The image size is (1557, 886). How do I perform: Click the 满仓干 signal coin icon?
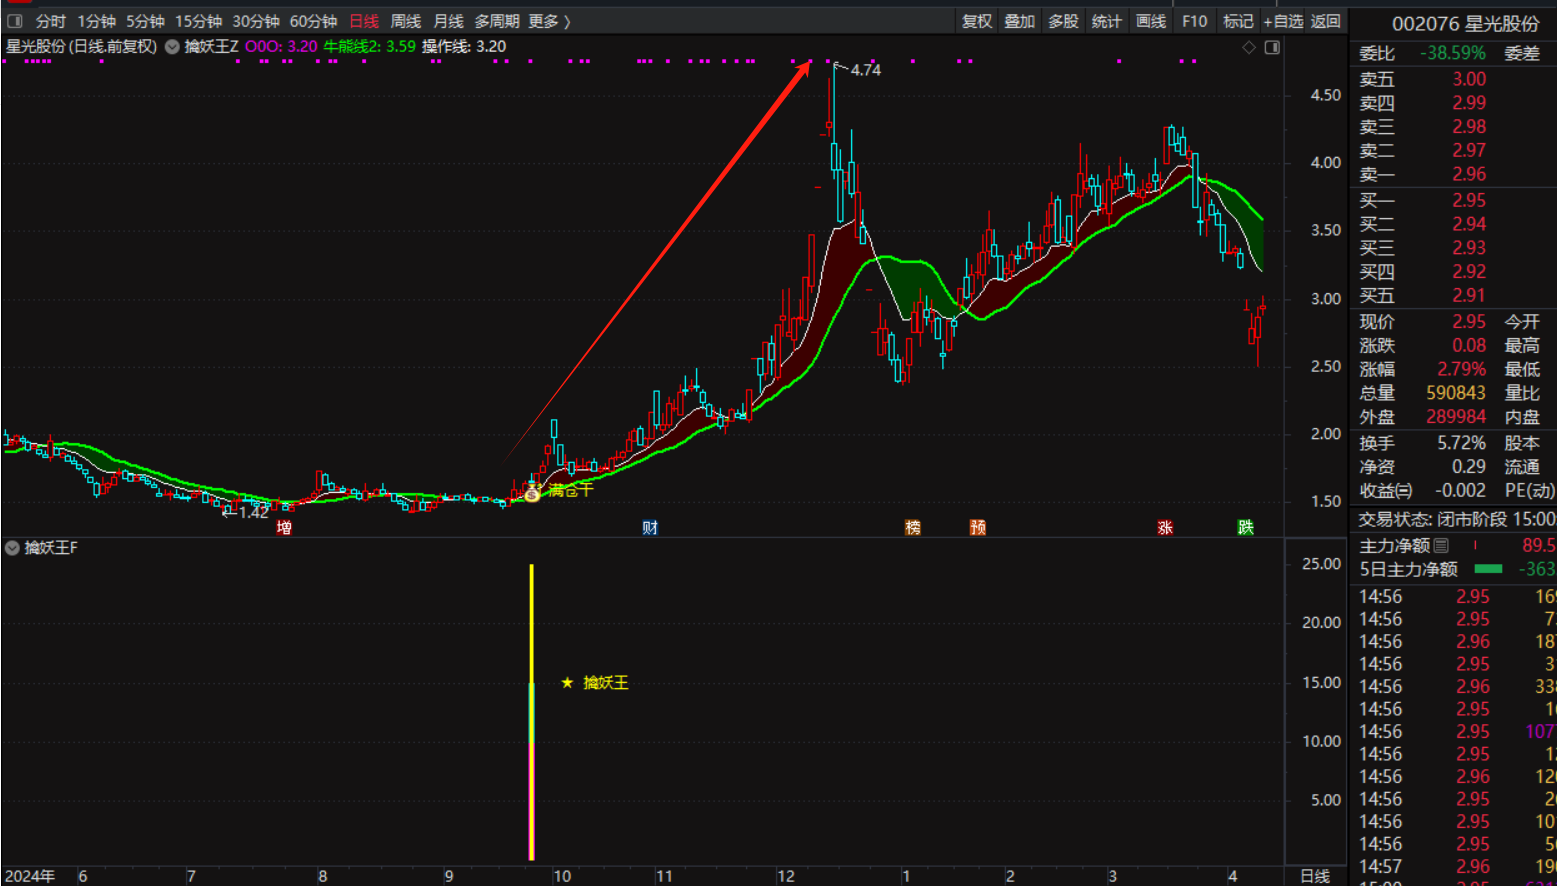tap(533, 493)
